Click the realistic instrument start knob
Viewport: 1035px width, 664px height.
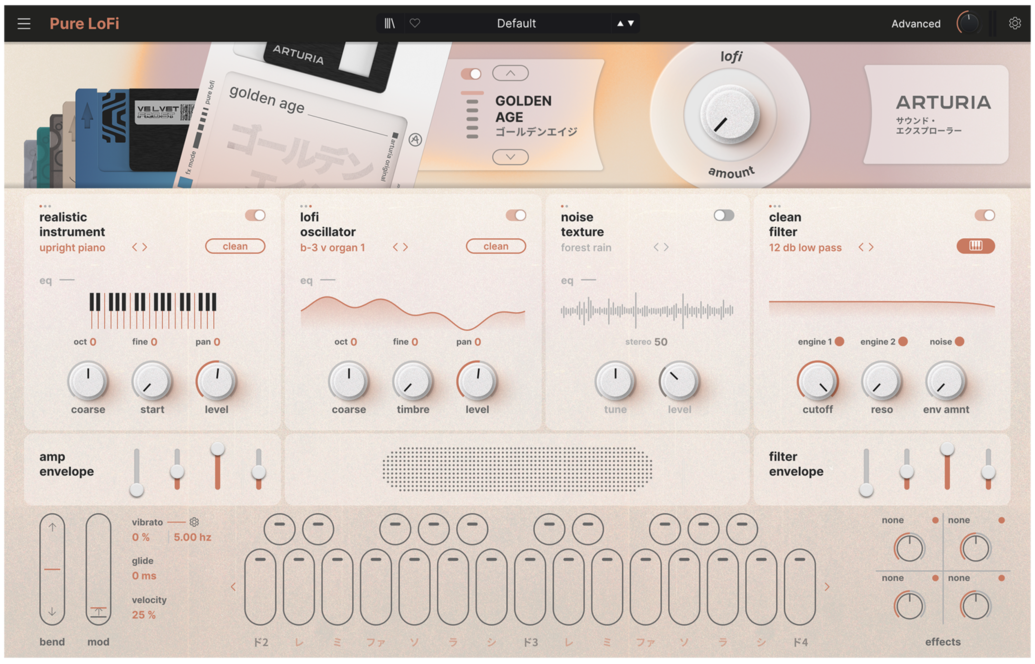point(152,382)
